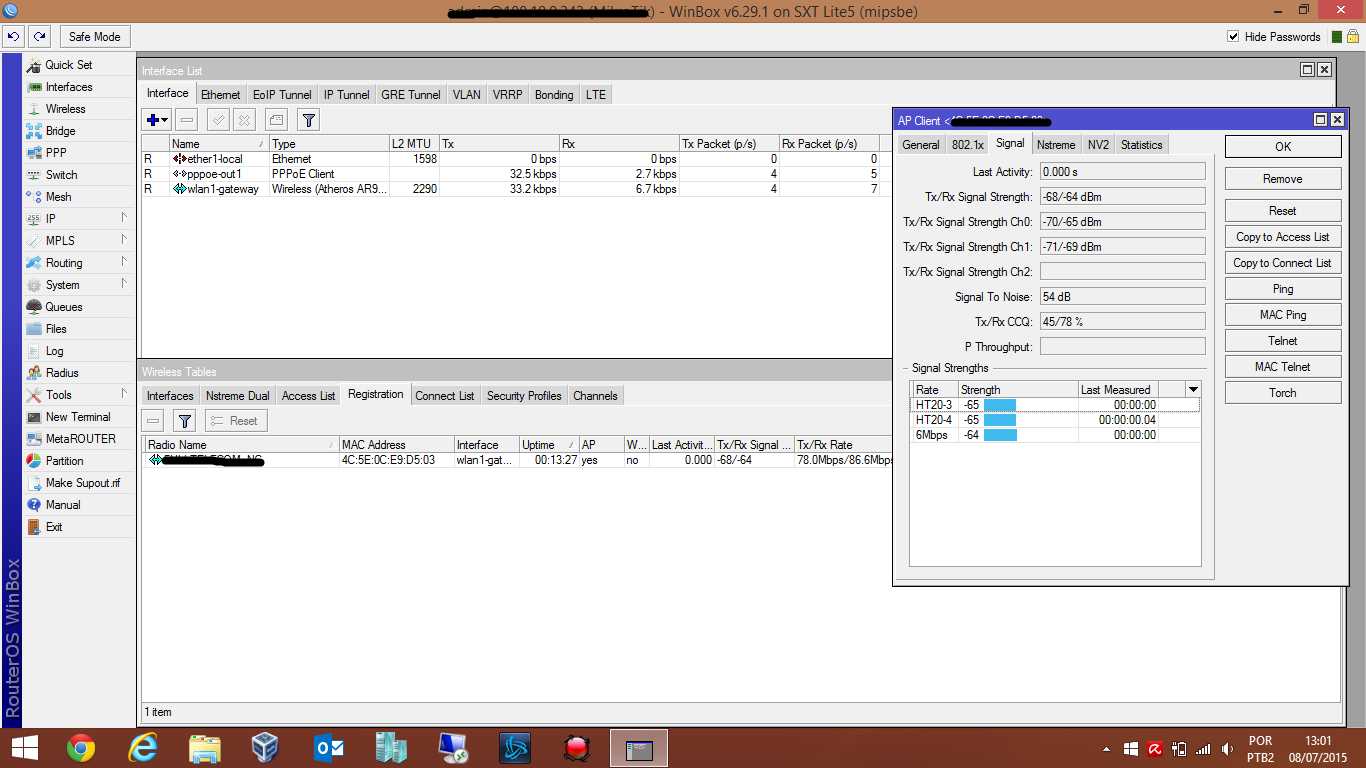Open the Access List tab in Wireless Tables

click(x=308, y=396)
